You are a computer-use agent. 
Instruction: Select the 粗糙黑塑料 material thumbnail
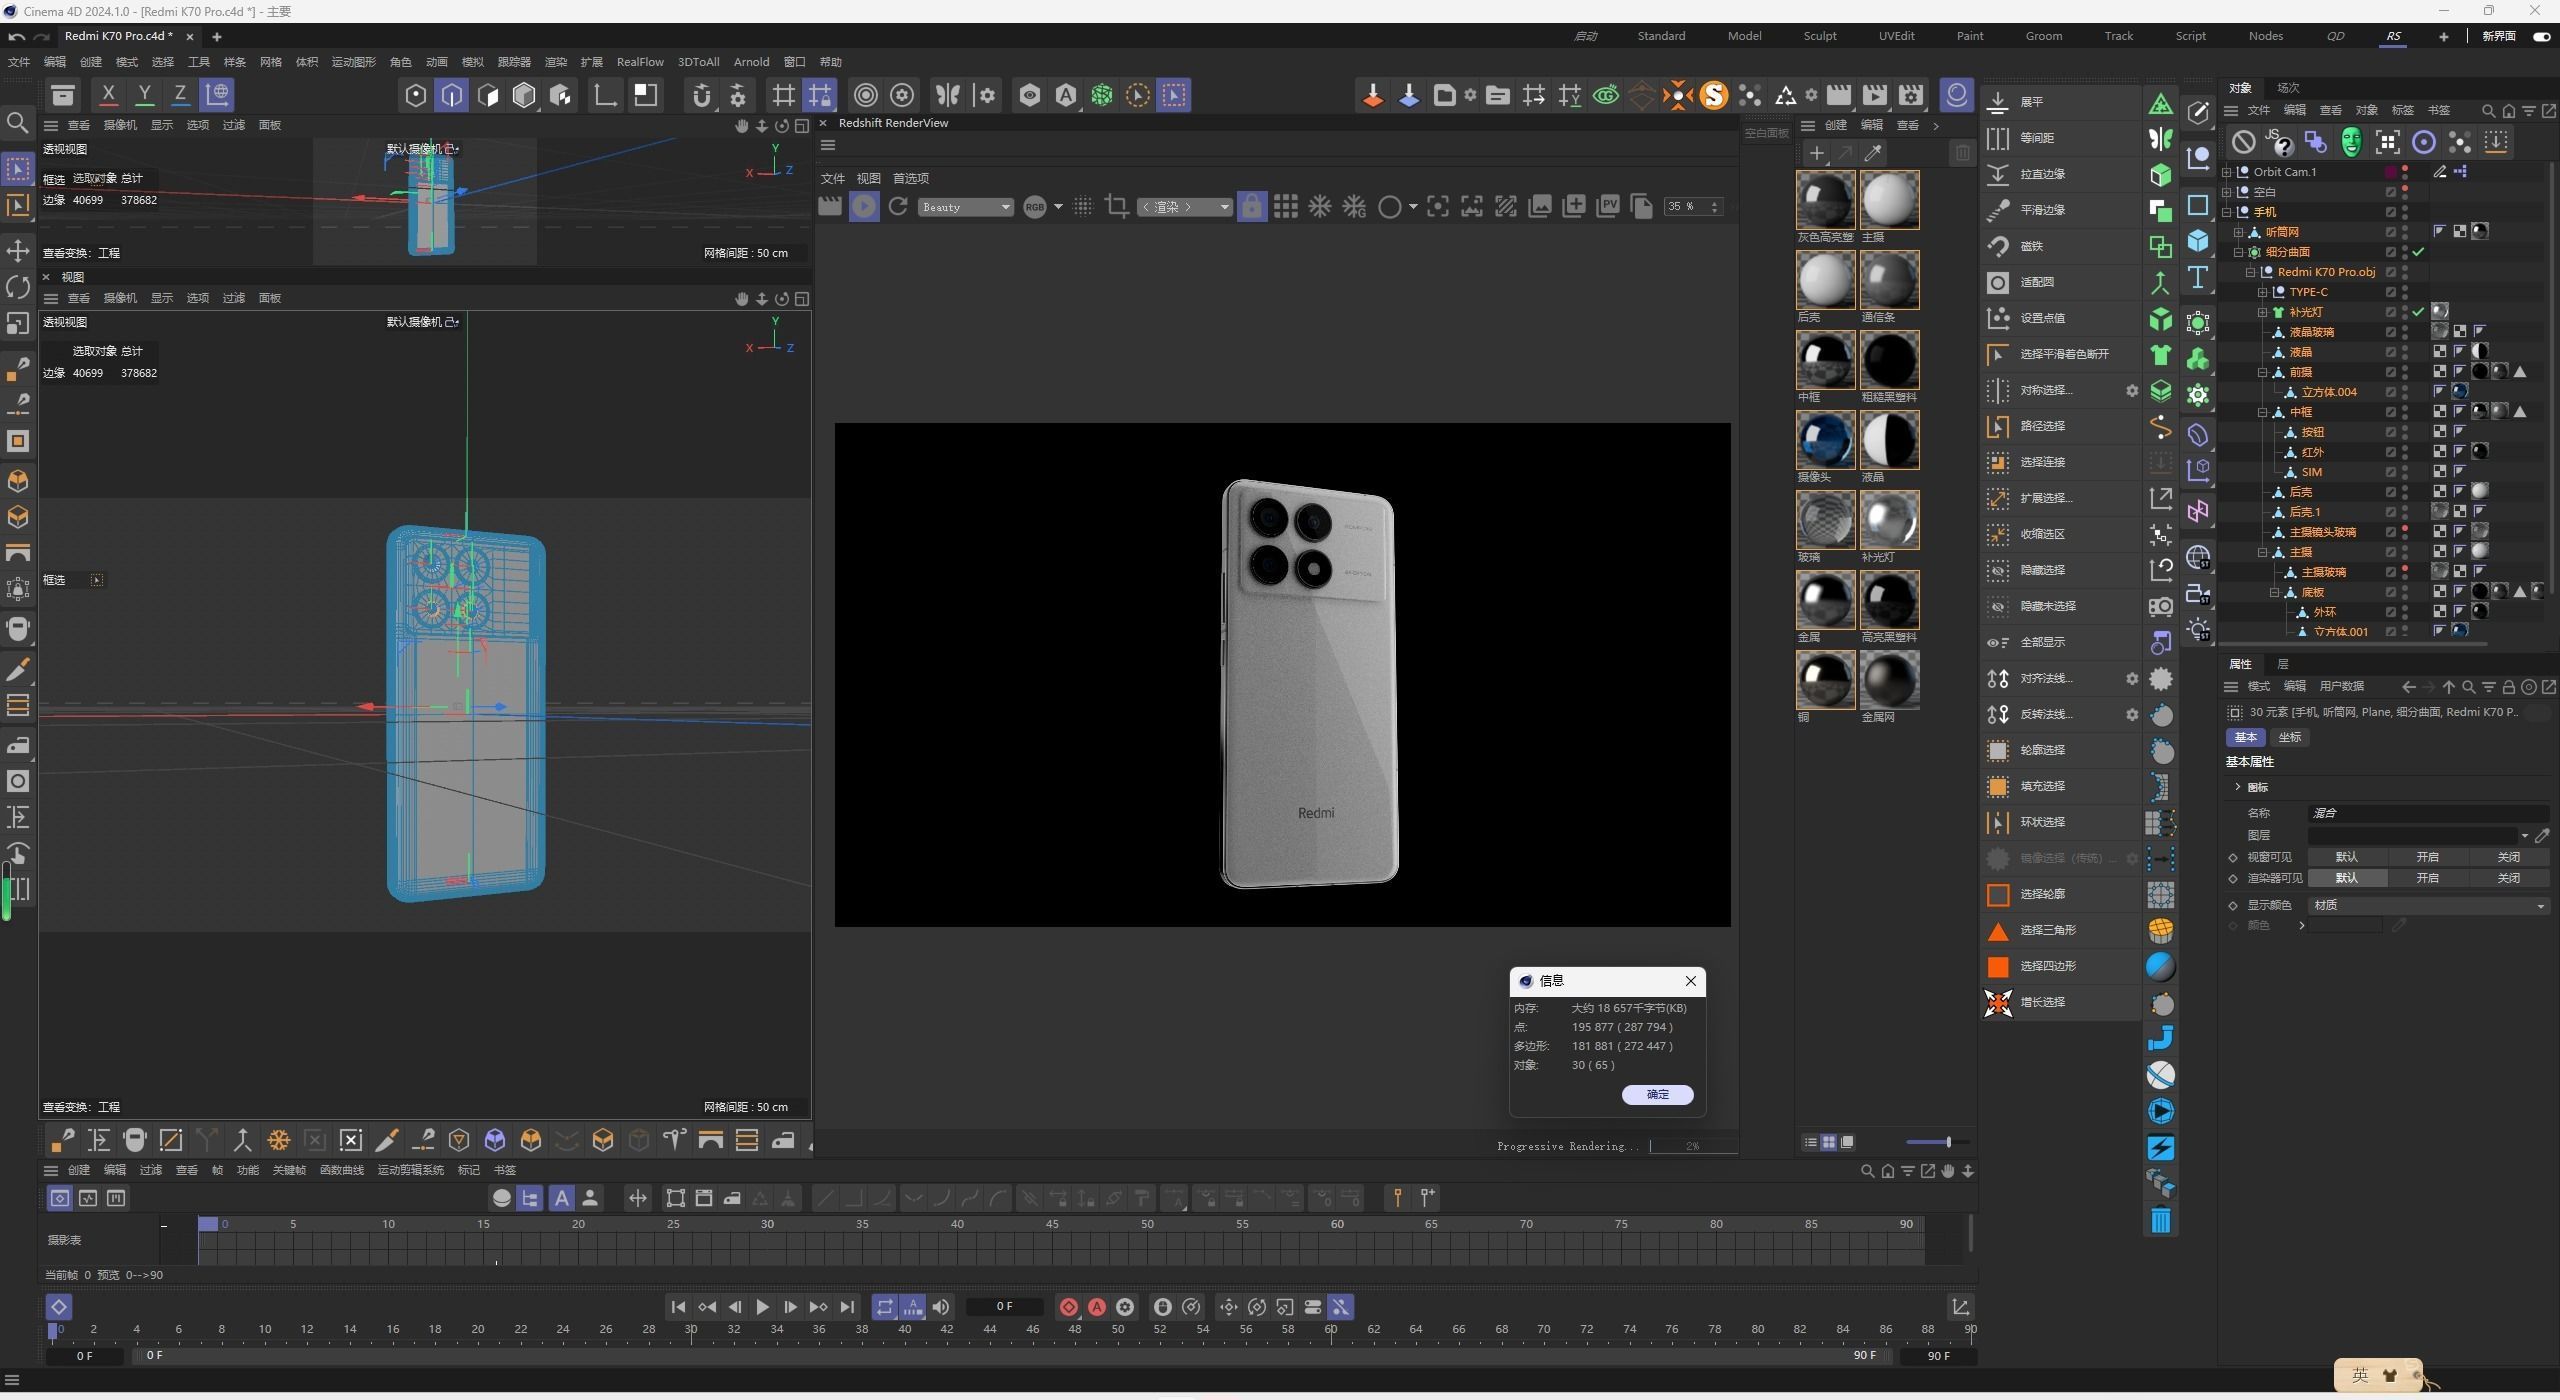1889,360
